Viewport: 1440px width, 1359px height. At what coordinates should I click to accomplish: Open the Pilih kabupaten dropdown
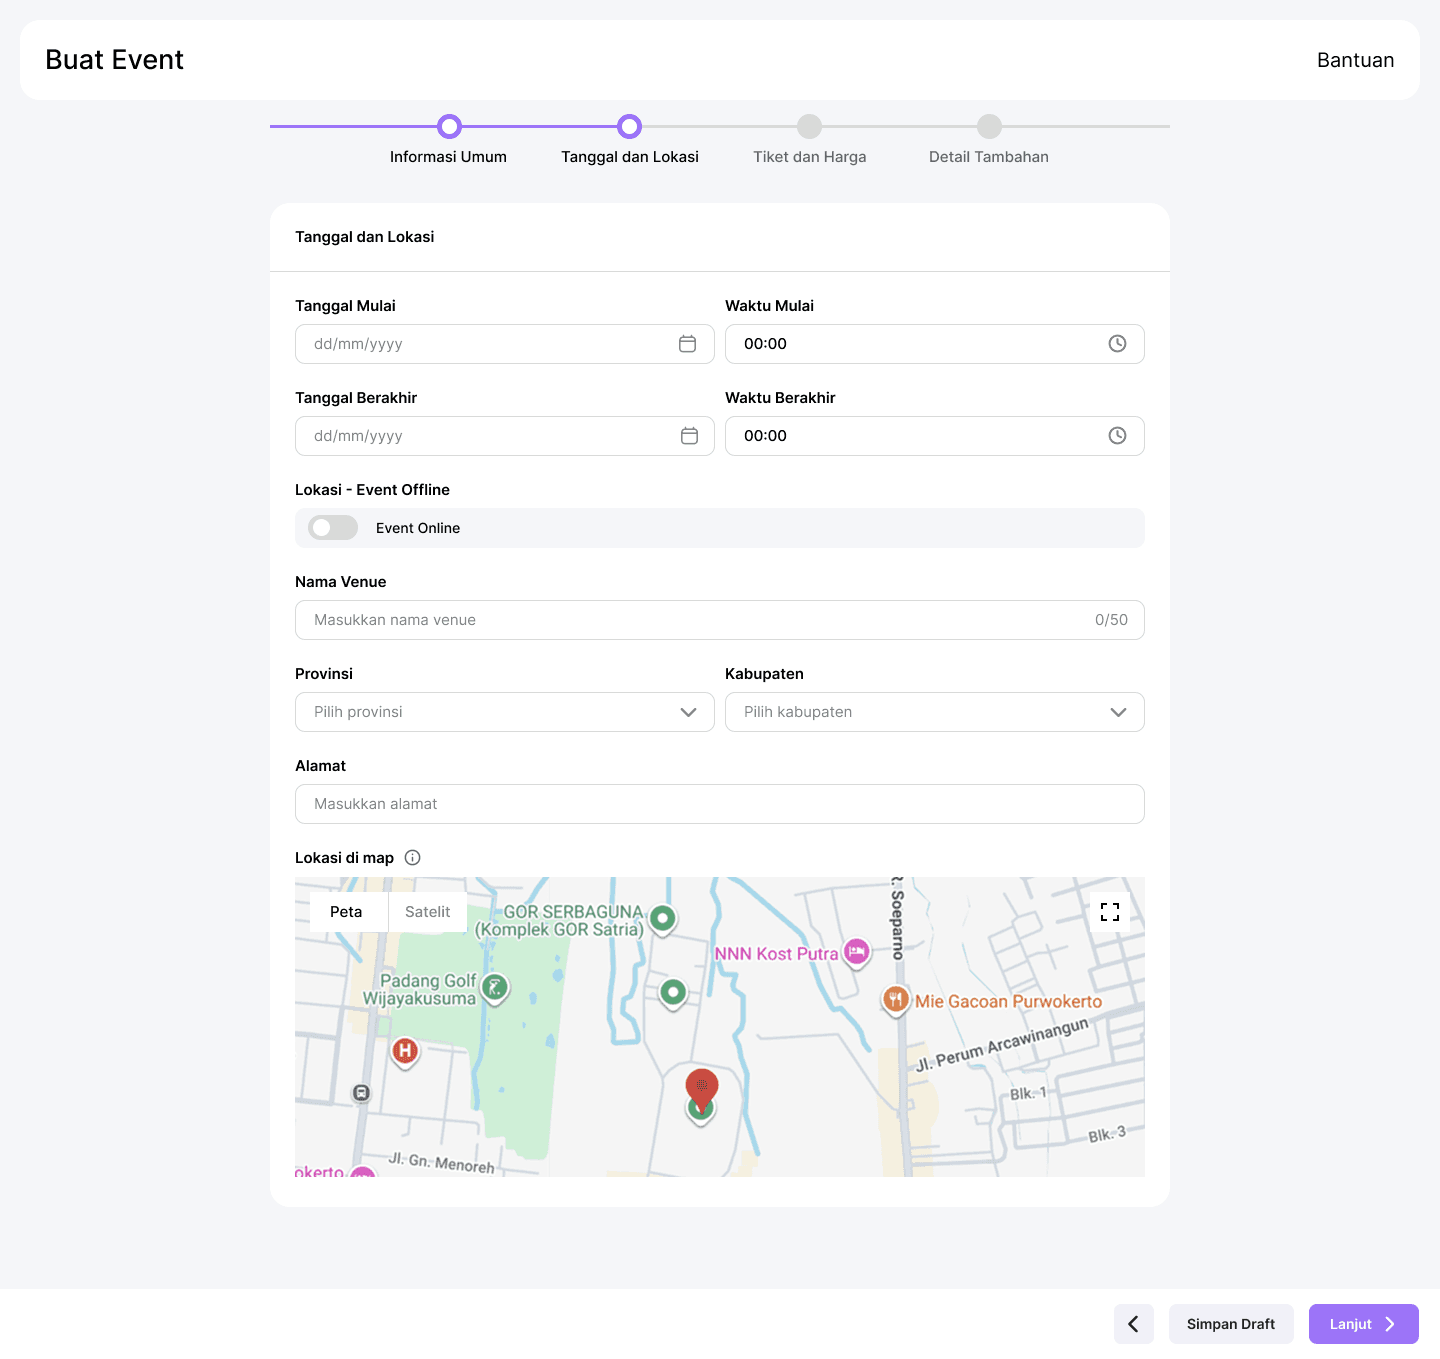[935, 712]
